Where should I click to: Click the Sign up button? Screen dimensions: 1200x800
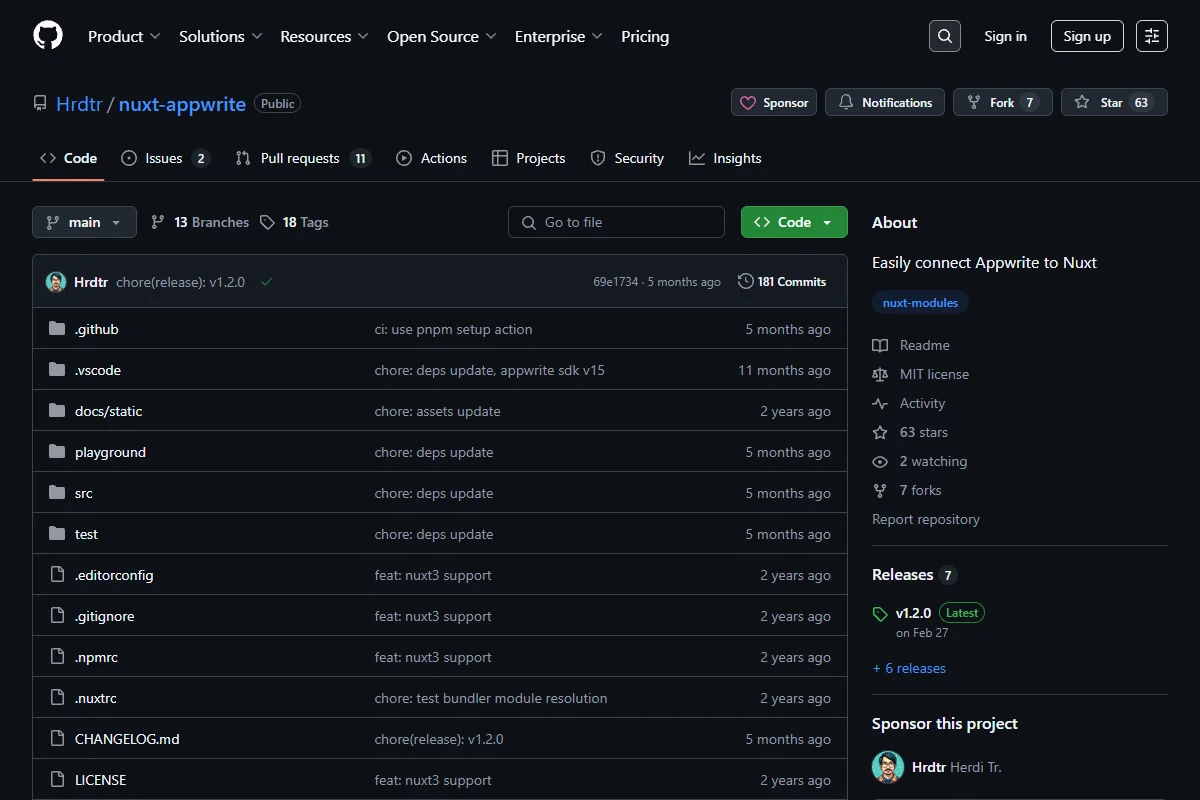(1087, 36)
